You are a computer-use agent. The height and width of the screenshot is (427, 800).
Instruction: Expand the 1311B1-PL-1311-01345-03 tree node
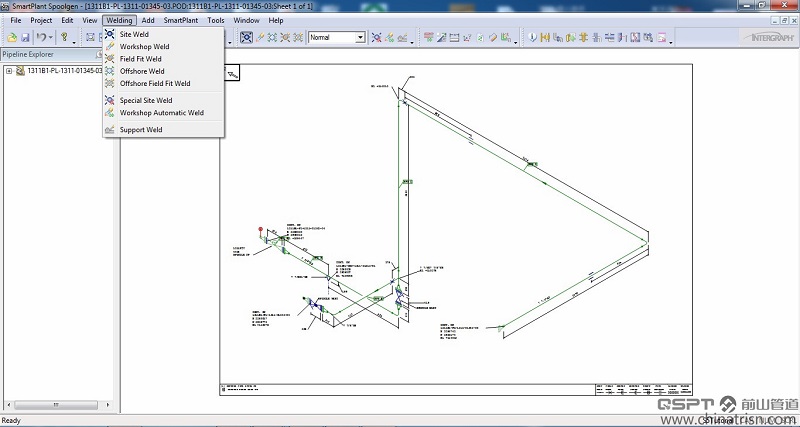9,71
